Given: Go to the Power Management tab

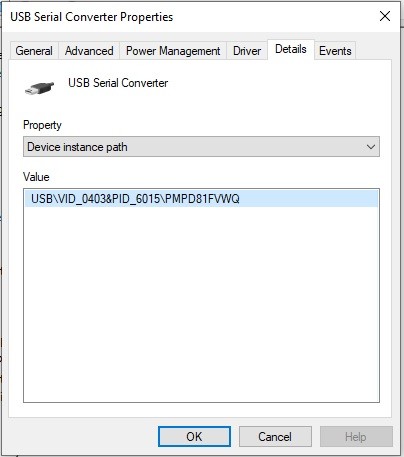Looking at the screenshot, I should 173,51.
